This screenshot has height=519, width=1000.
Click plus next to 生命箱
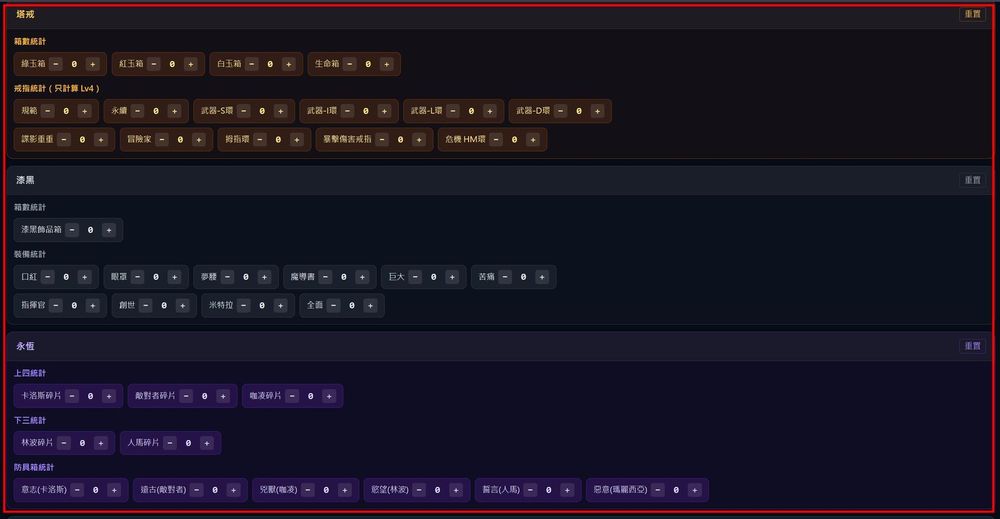coord(386,64)
